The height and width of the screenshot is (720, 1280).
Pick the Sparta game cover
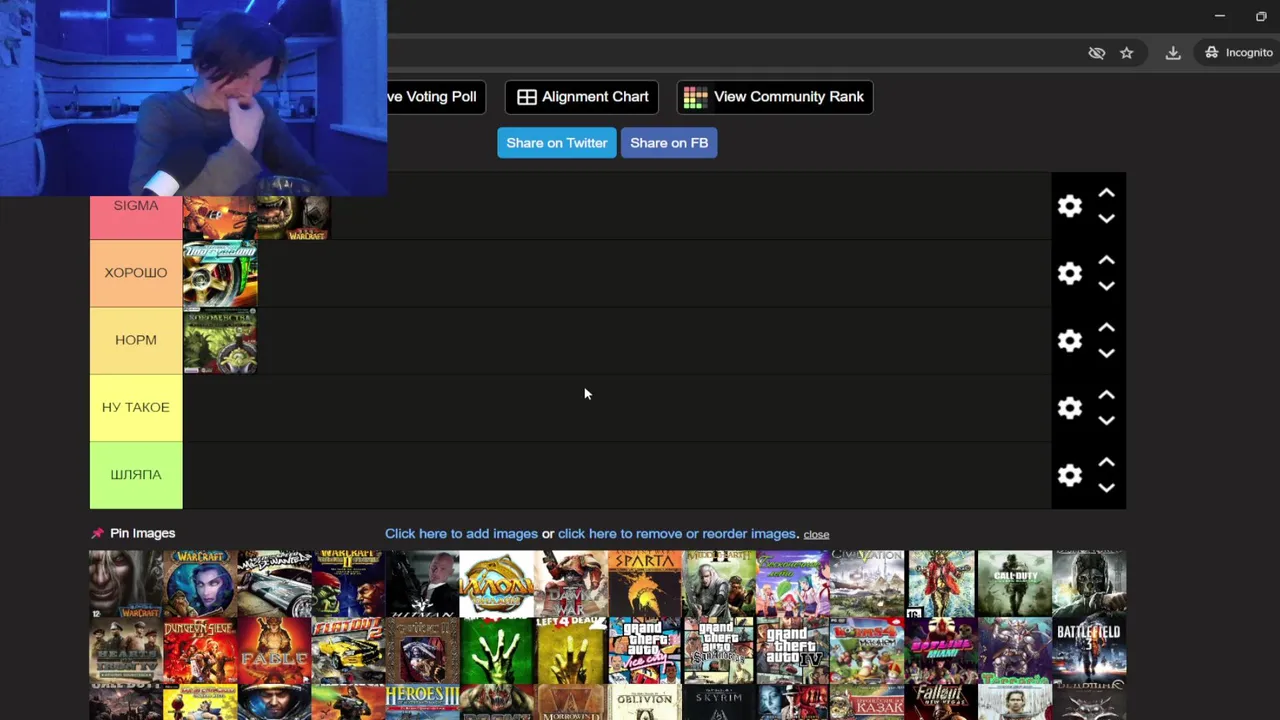point(645,583)
